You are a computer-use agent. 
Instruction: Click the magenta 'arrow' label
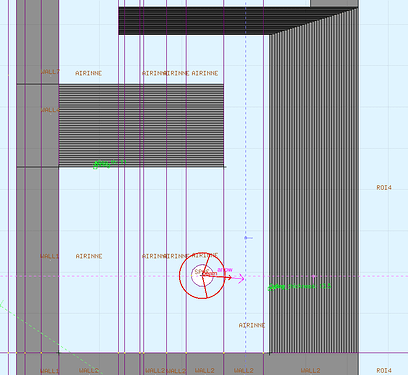coord(225,270)
